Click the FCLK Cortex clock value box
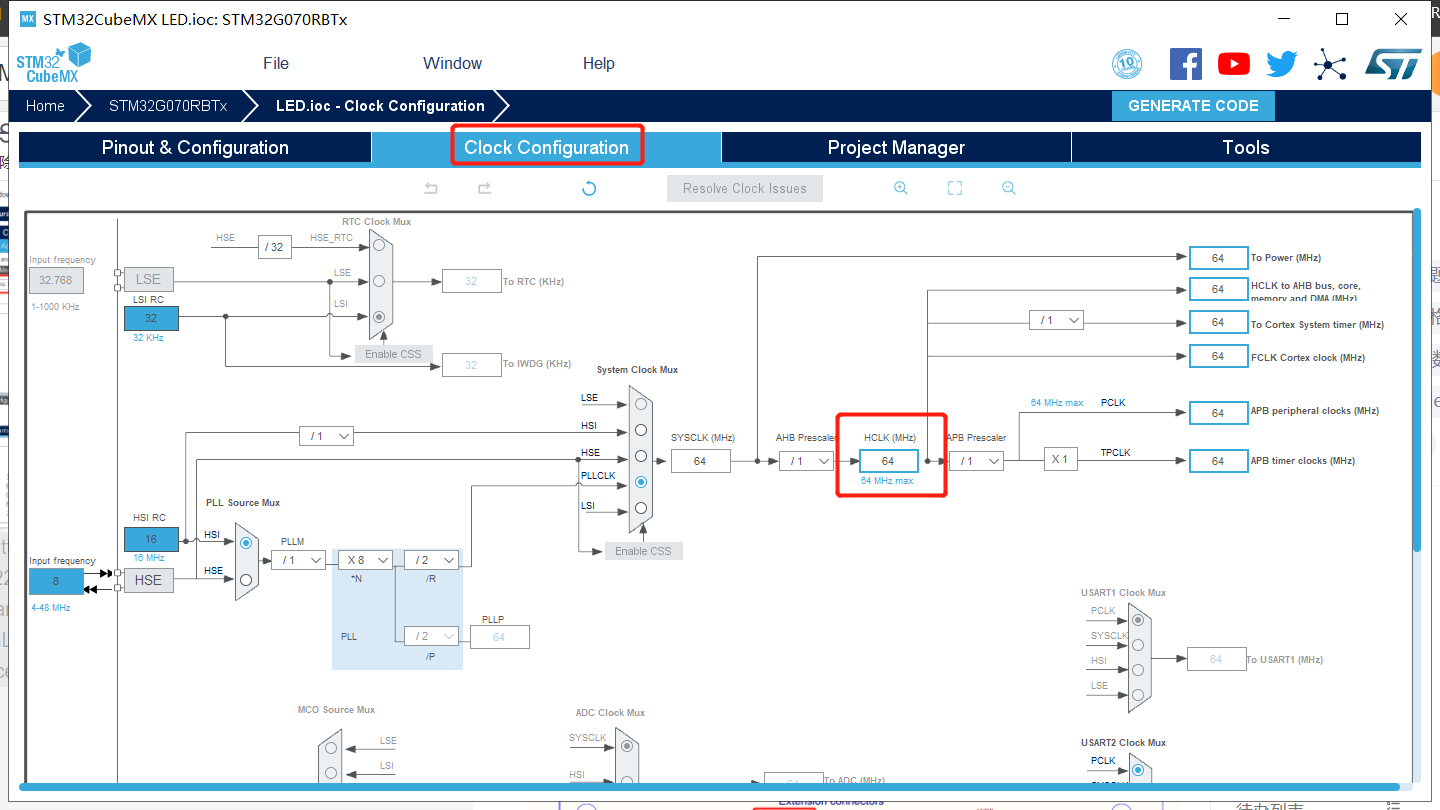 (x=1218, y=356)
